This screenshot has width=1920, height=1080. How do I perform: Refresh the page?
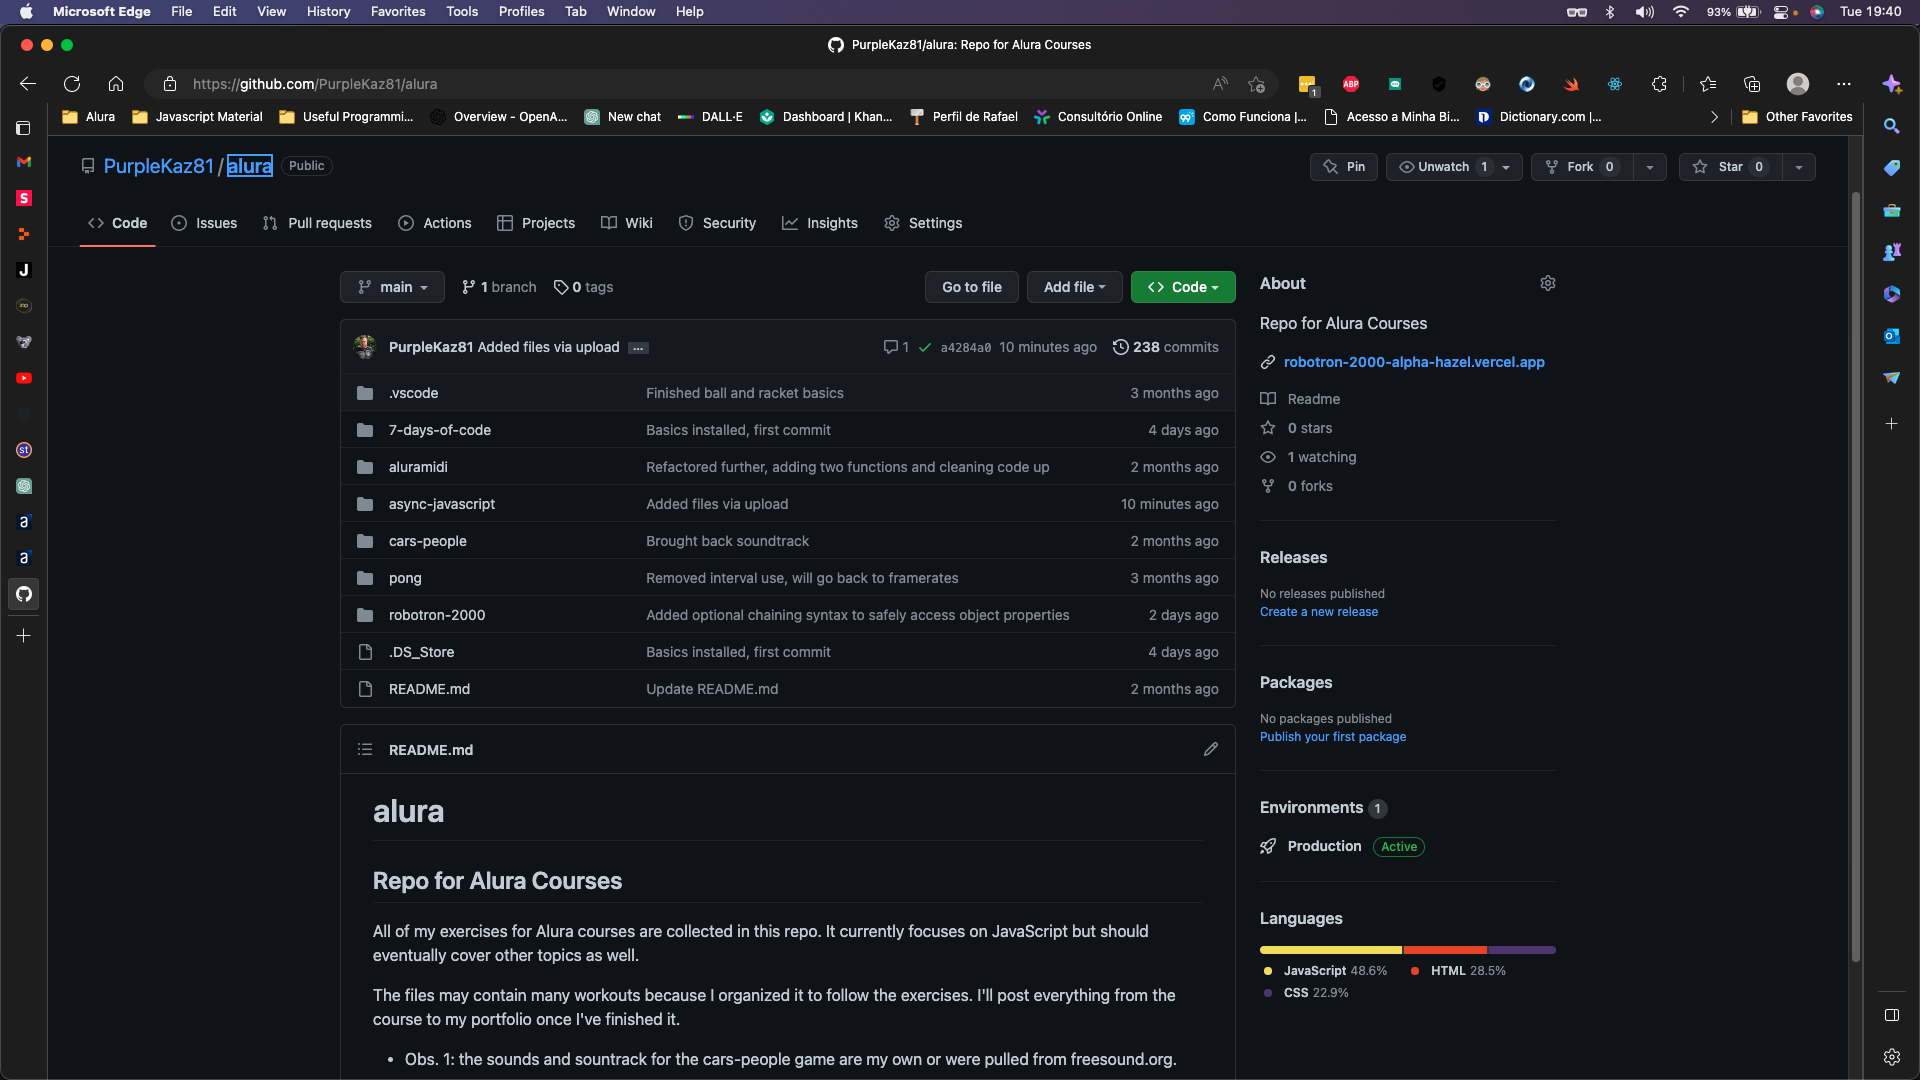[72, 84]
